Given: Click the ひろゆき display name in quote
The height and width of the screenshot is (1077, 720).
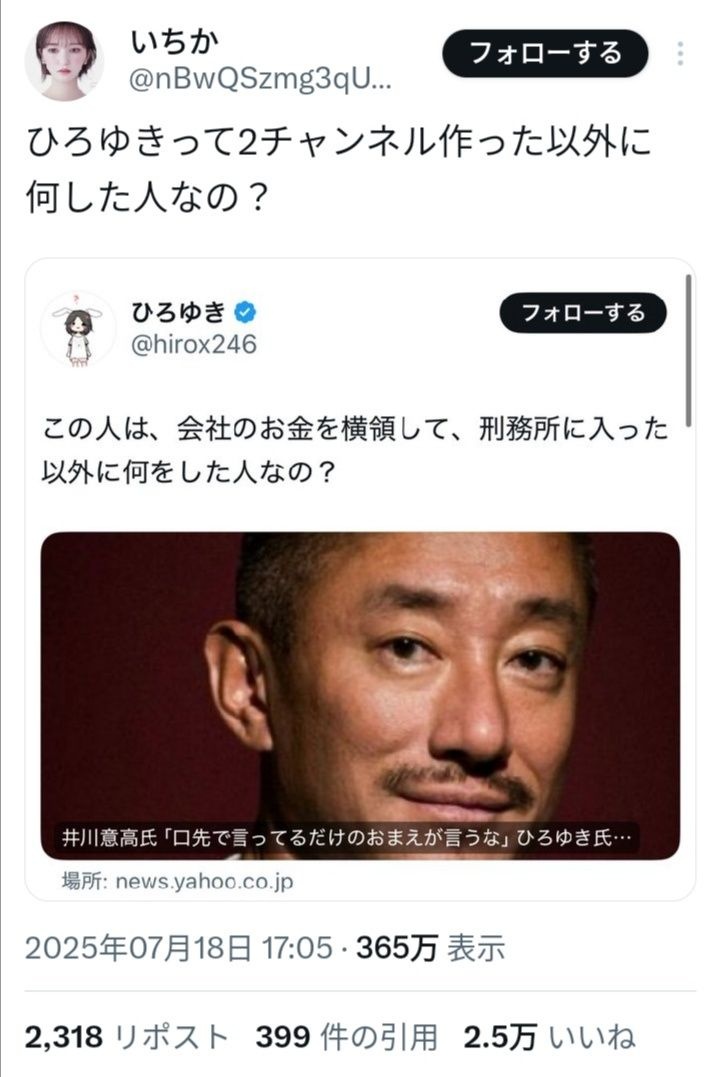Looking at the screenshot, I should click(178, 313).
